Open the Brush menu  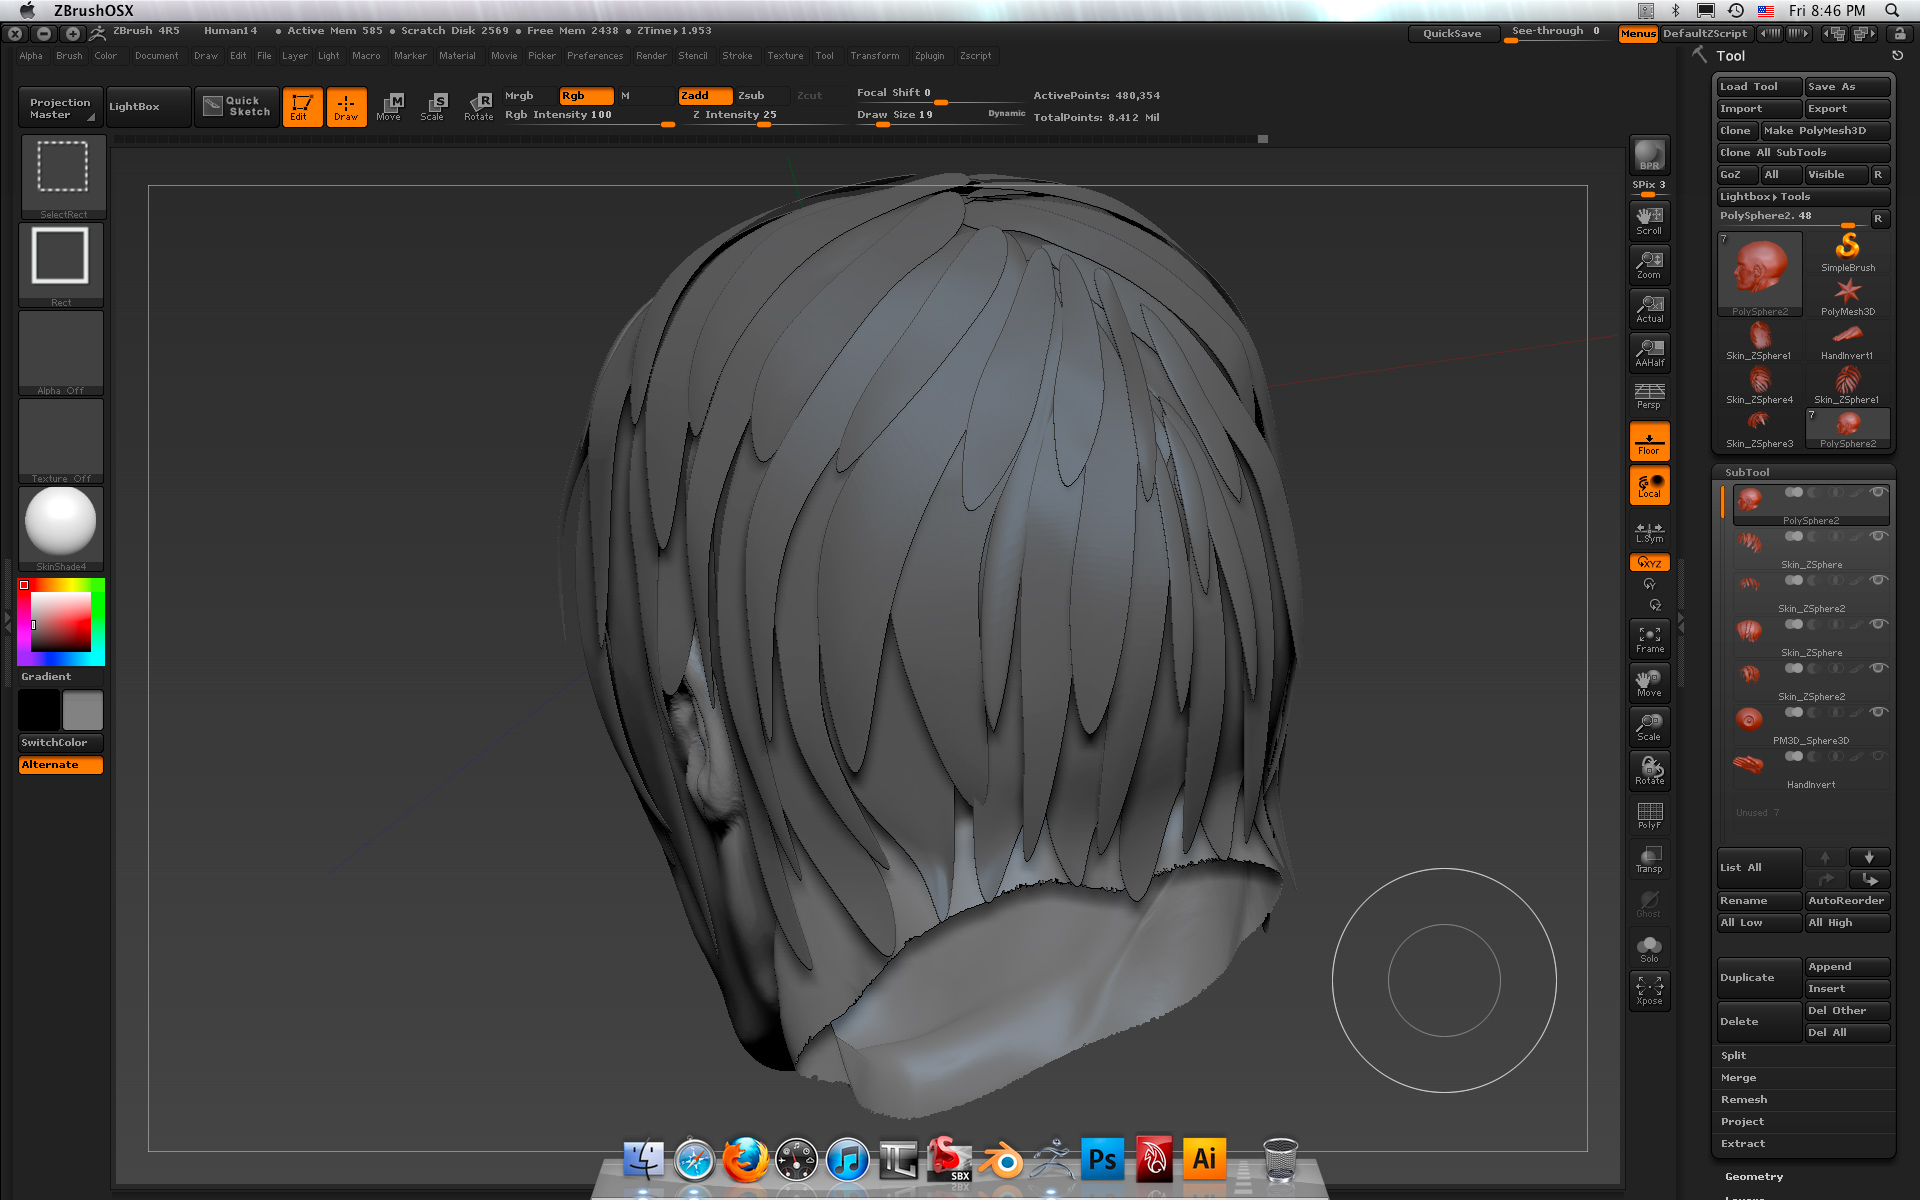pos(69,56)
